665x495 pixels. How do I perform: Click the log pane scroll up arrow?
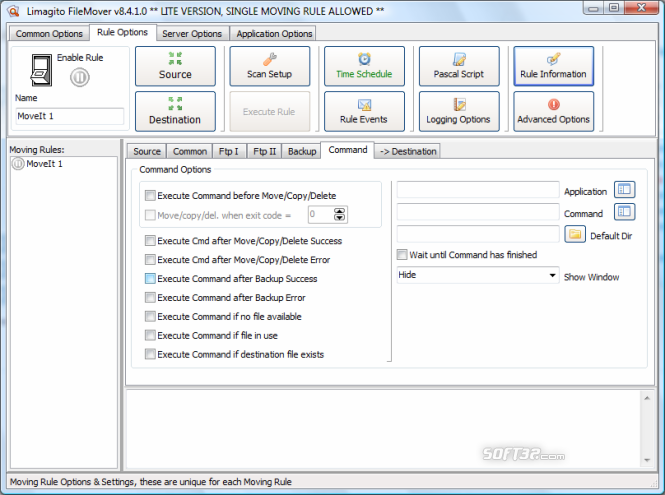point(647,398)
